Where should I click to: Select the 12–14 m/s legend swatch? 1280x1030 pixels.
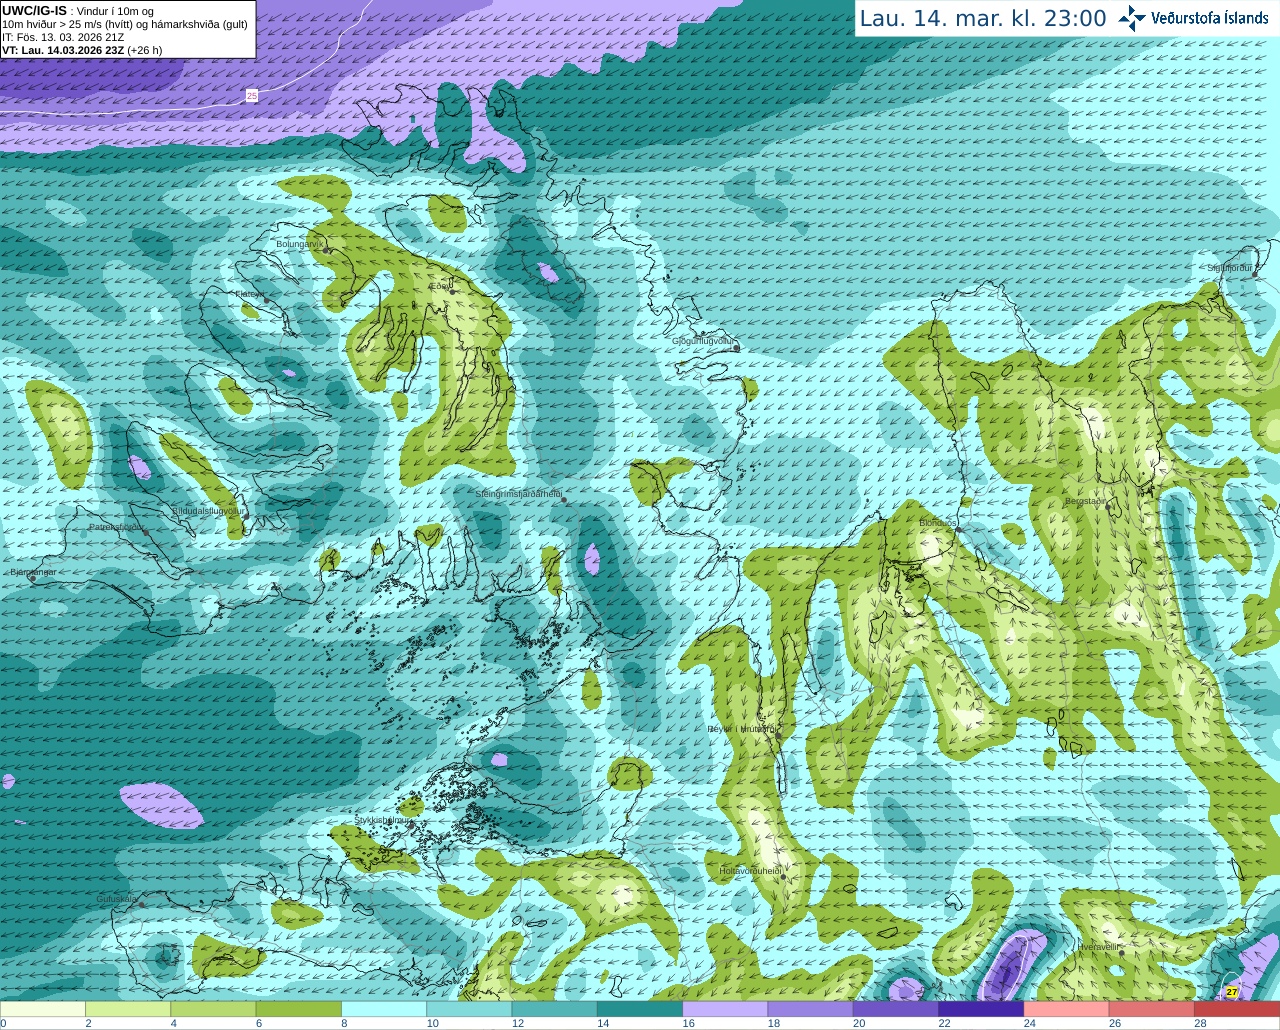click(555, 1009)
